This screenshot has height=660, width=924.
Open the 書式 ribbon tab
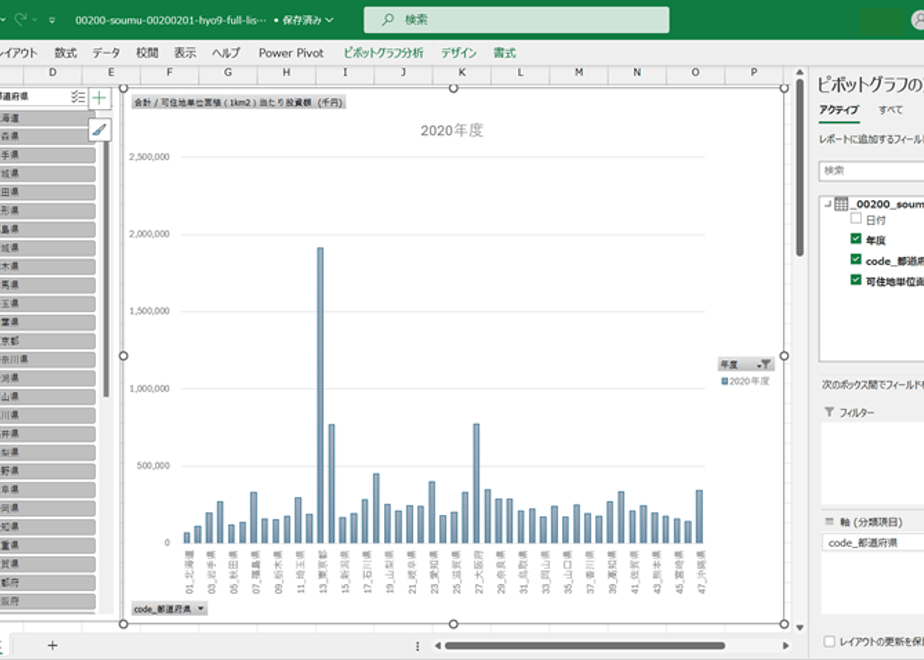tap(504, 53)
